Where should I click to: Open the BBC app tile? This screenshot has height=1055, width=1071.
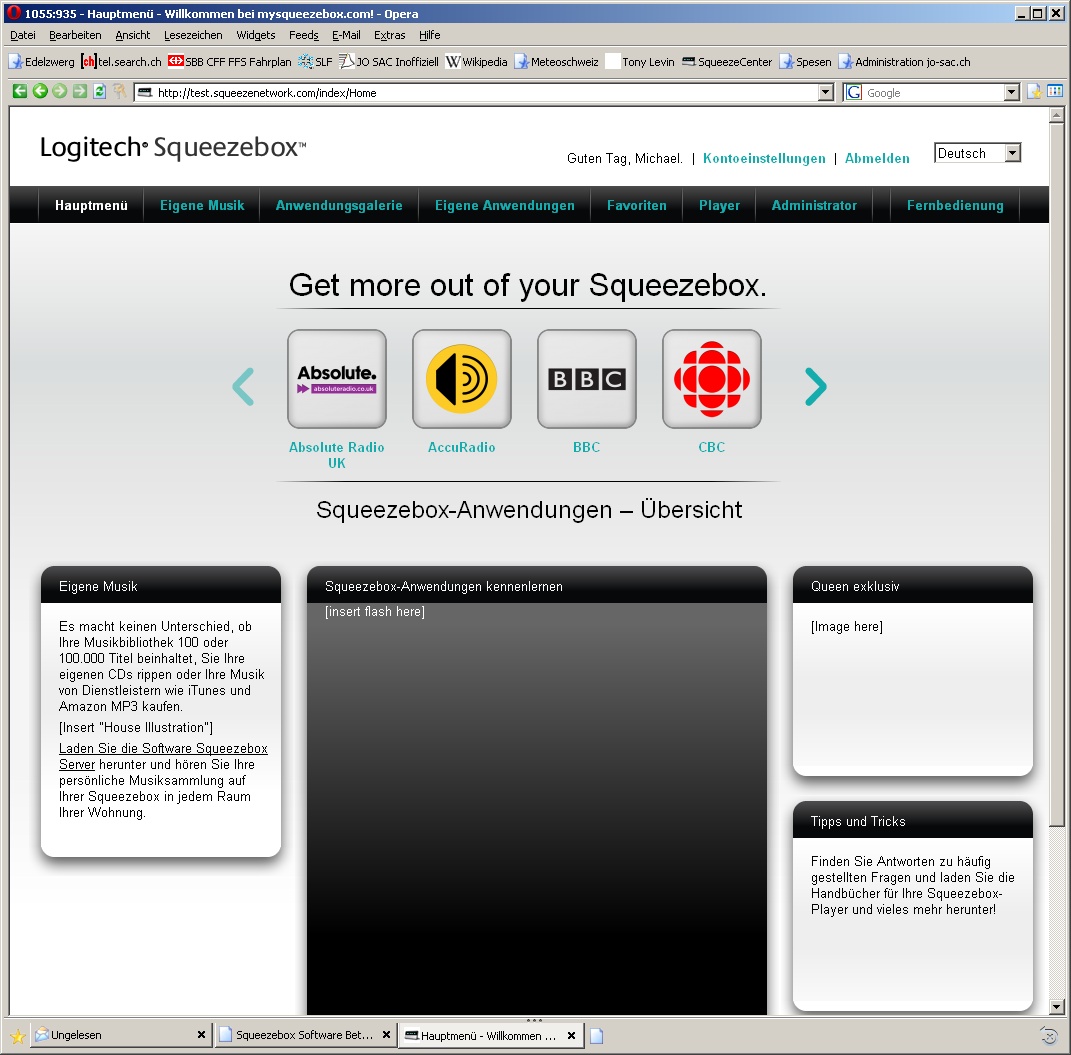[586, 379]
